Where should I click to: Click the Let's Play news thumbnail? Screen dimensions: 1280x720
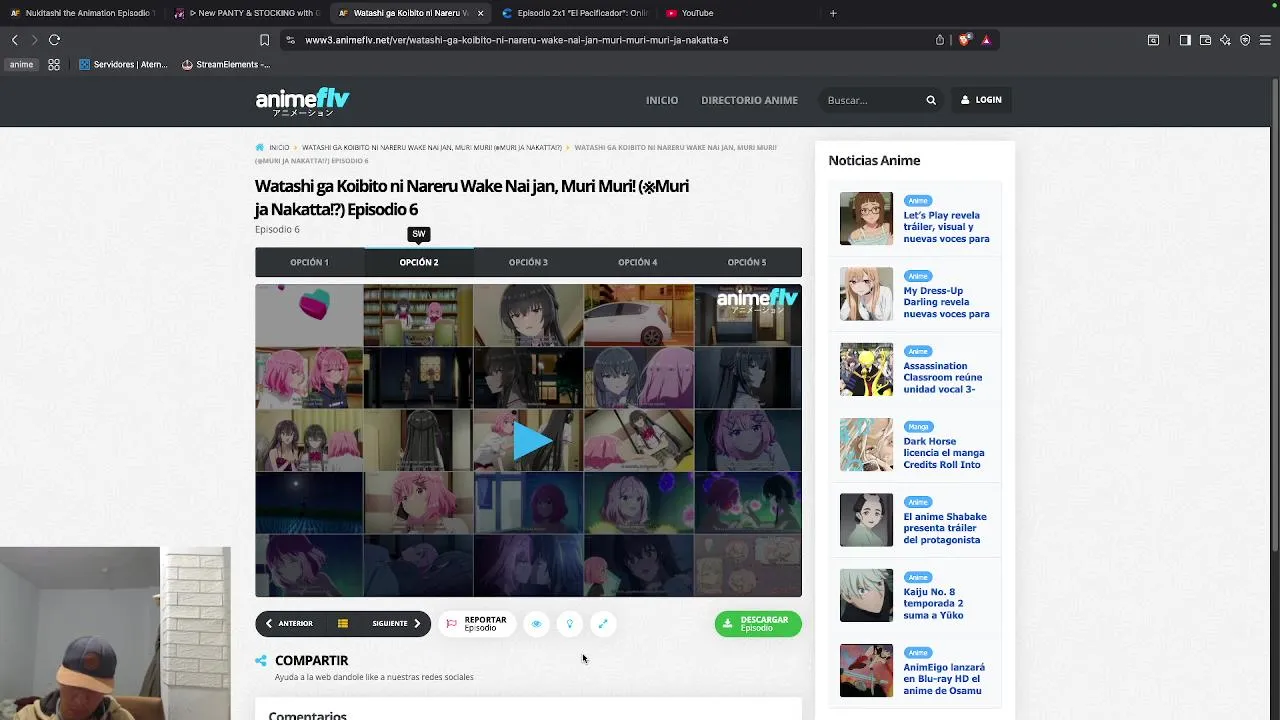point(866,219)
